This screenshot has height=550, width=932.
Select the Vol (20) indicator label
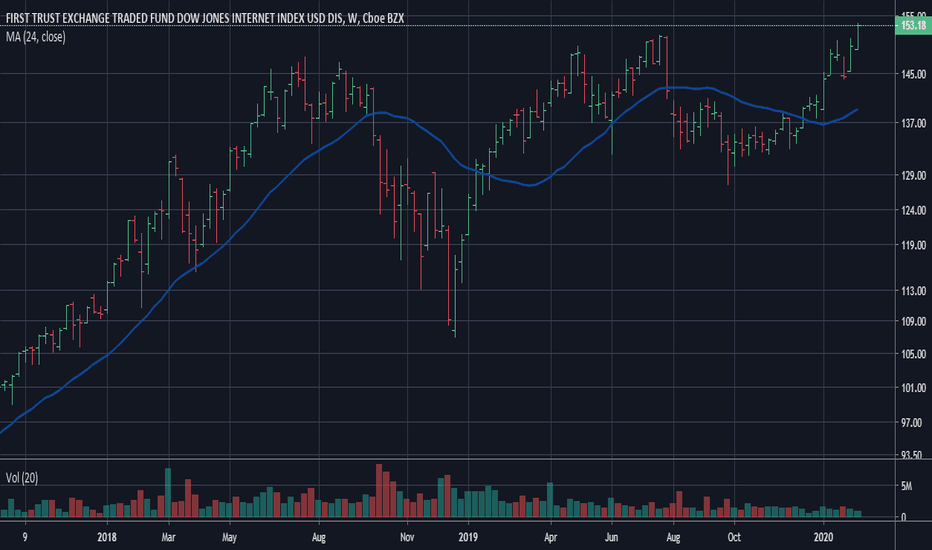click(x=22, y=478)
